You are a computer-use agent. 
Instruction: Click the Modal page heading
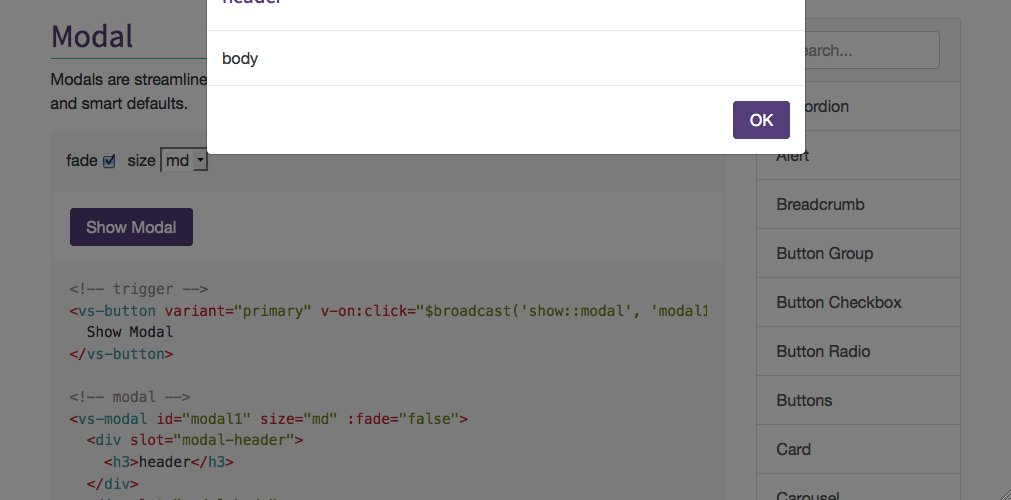92,37
